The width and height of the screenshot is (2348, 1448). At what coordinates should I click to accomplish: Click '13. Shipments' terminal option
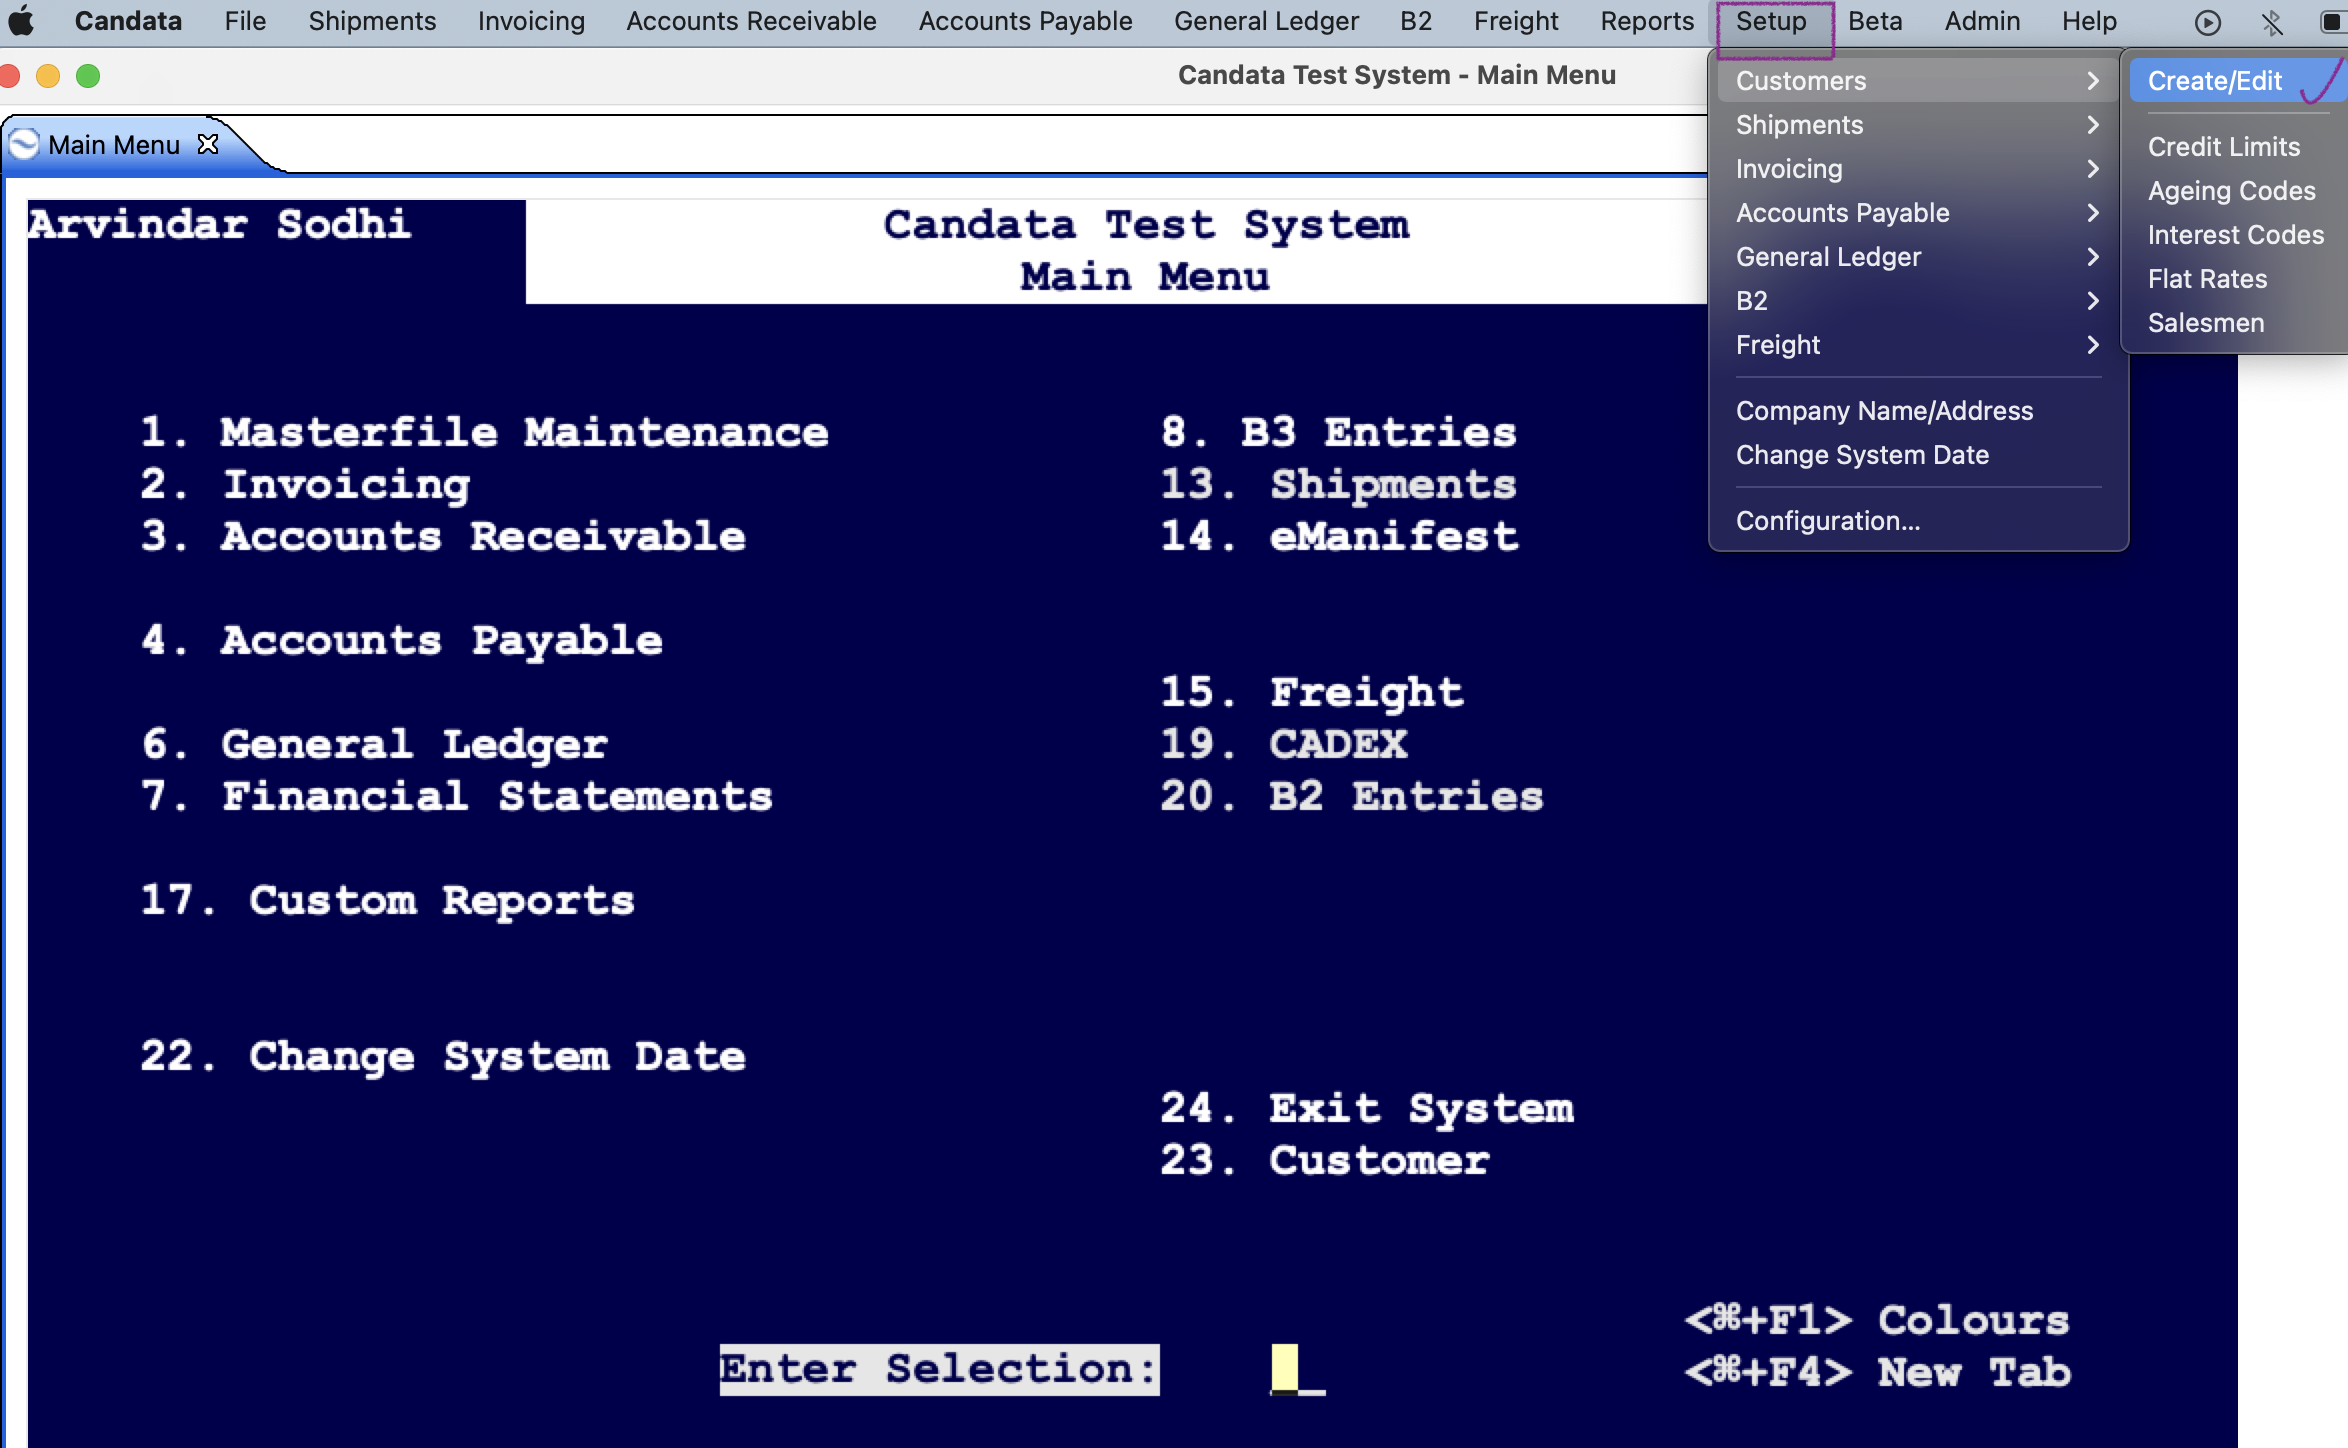pos(1339,485)
